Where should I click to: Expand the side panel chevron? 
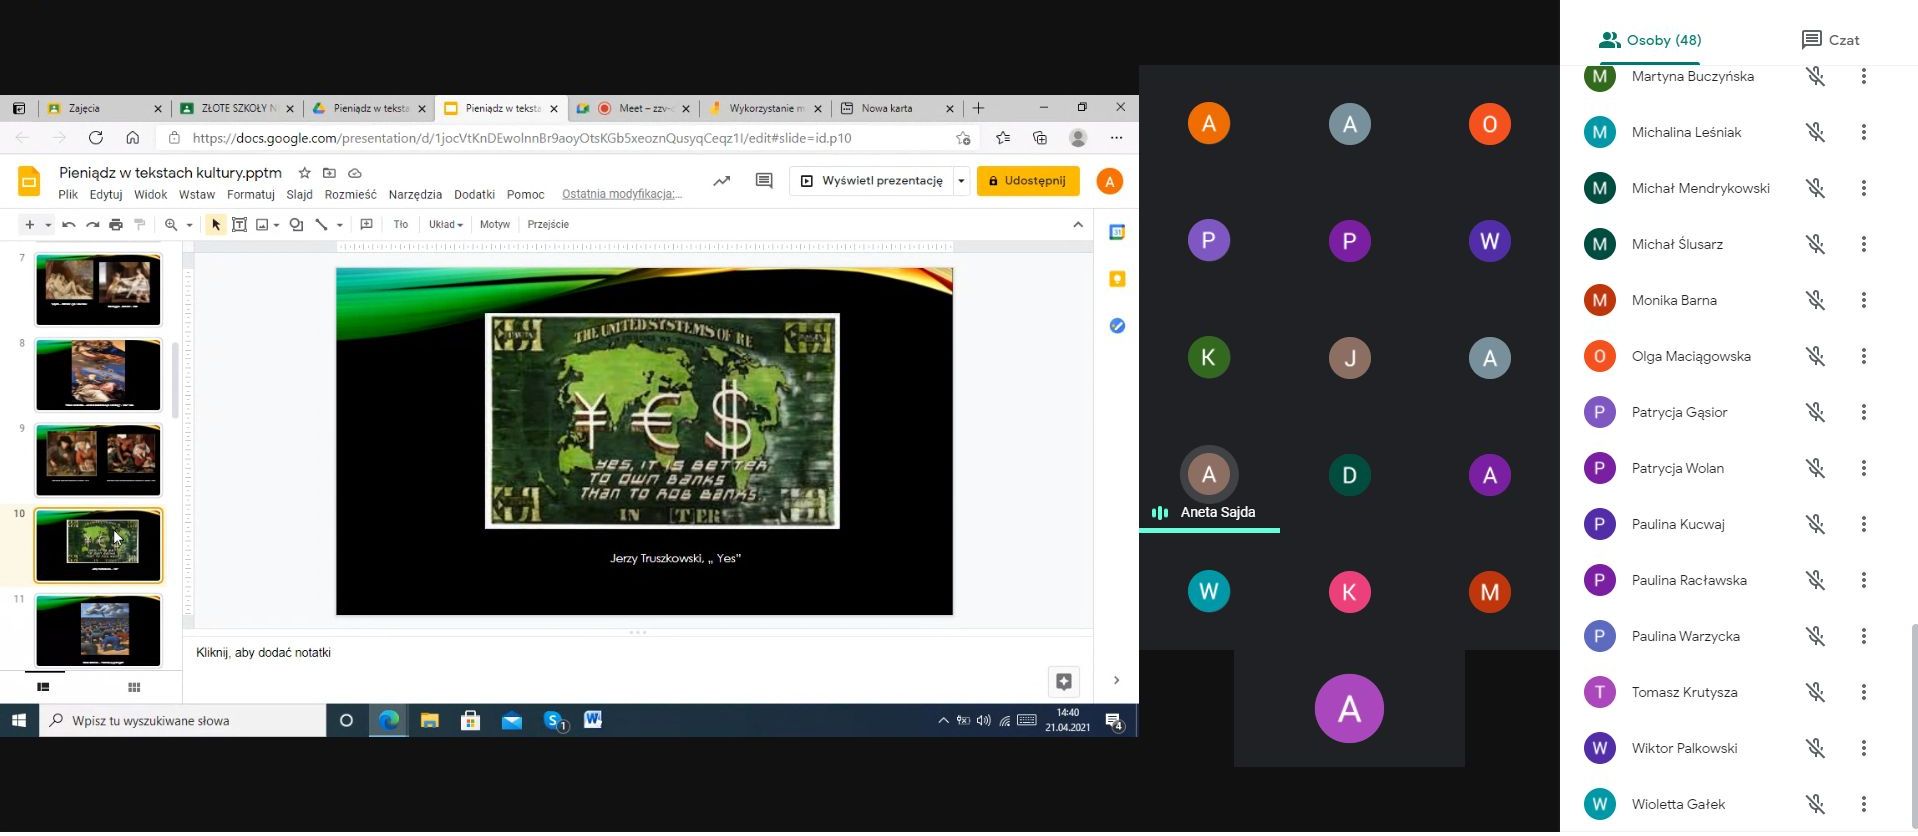1116,681
